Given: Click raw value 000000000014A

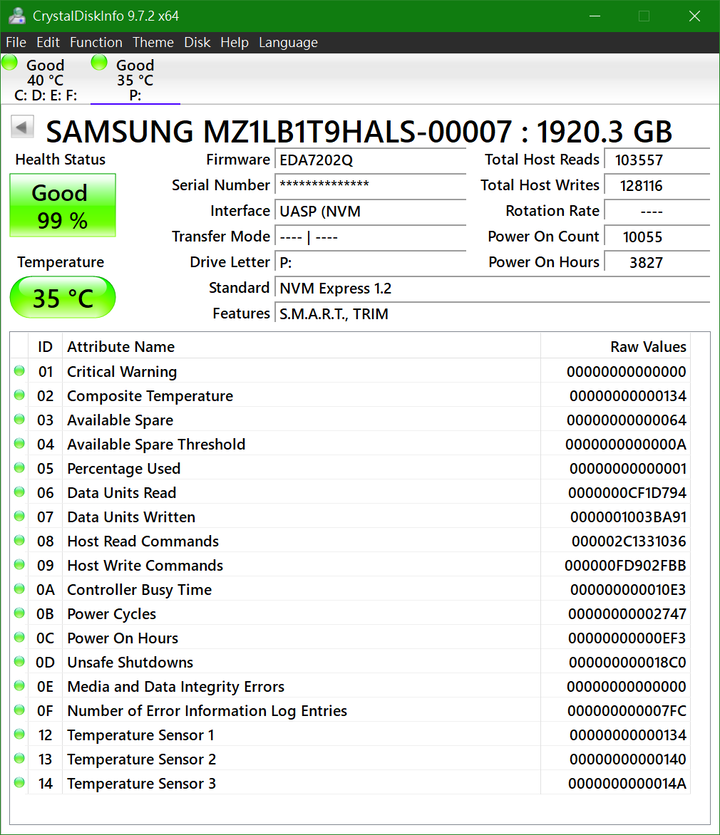Looking at the screenshot, I should click(627, 784).
